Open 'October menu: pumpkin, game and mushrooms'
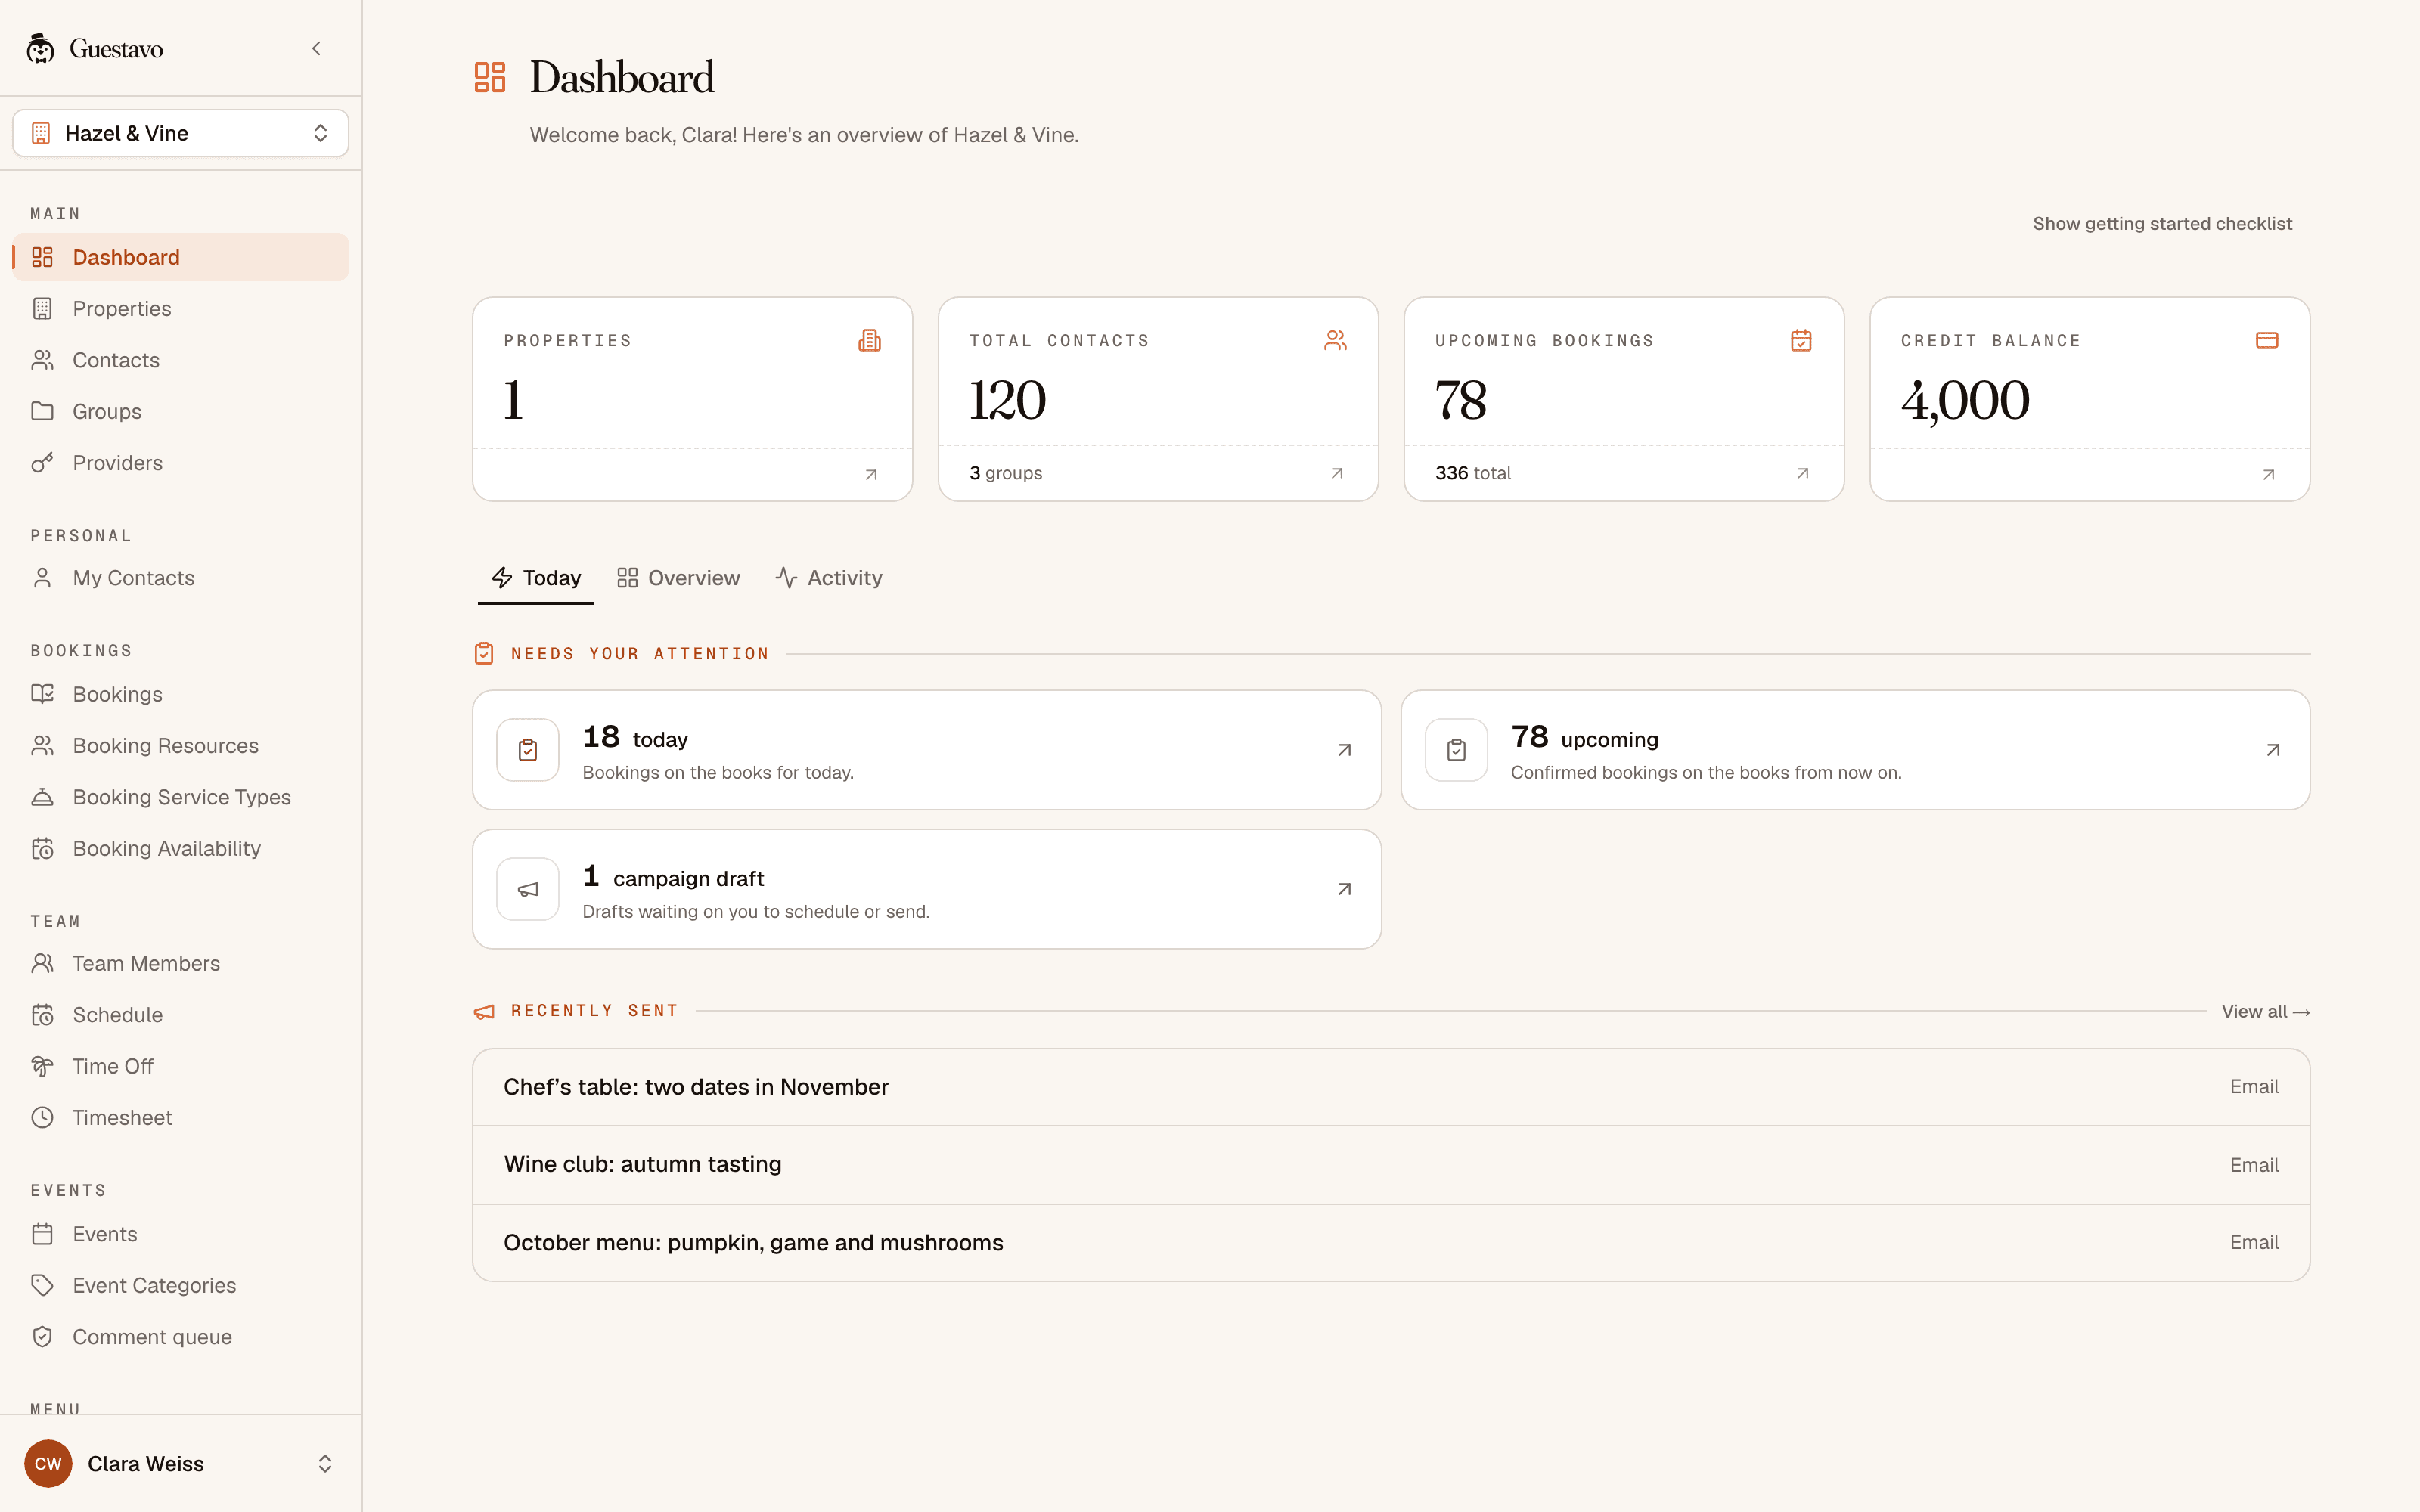This screenshot has height=1512, width=2420. click(x=1391, y=1242)
